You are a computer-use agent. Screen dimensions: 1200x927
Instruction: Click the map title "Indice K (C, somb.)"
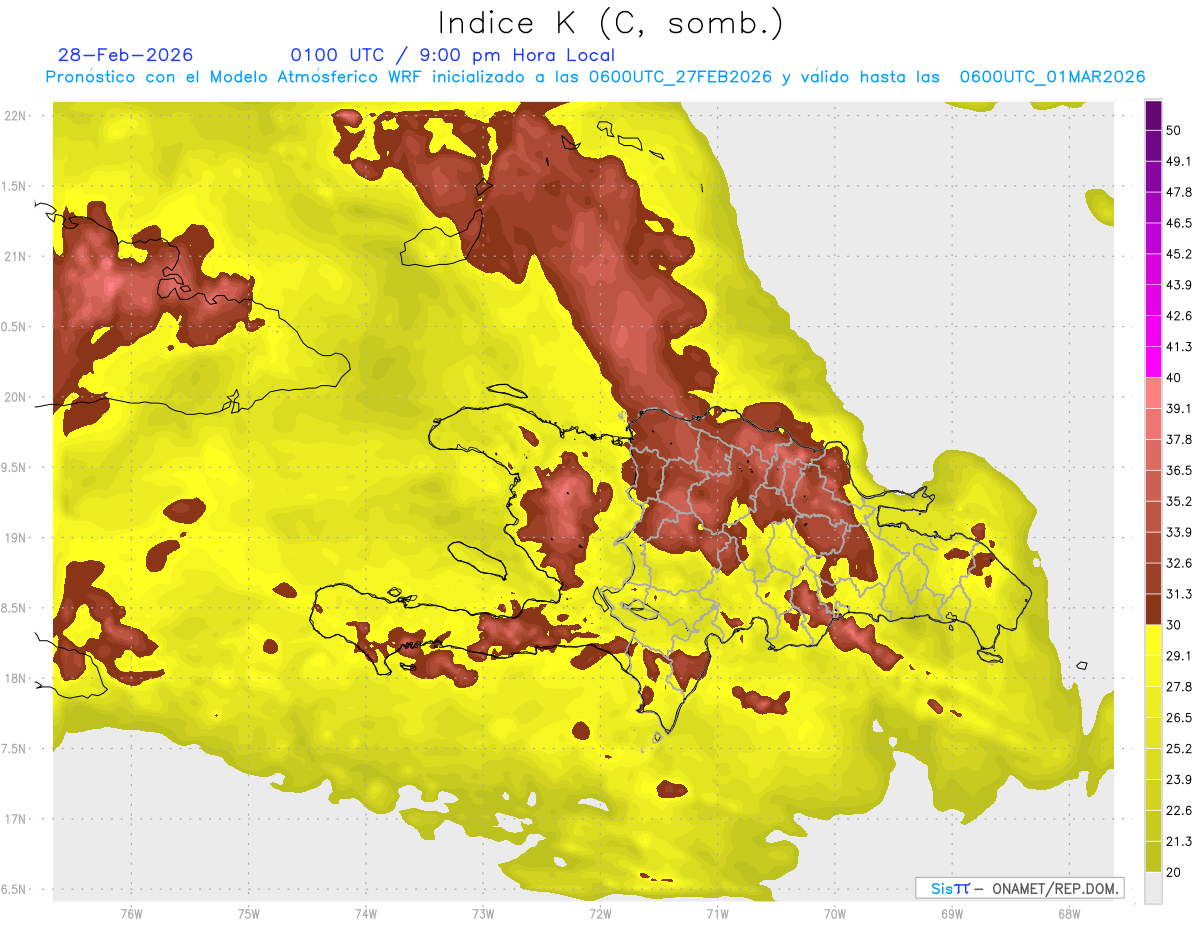coord(610,23)
